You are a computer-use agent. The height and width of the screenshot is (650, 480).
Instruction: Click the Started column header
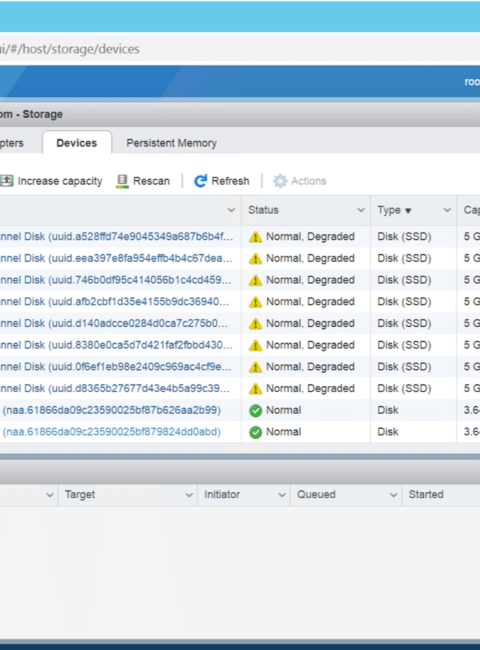click(426, 495)
